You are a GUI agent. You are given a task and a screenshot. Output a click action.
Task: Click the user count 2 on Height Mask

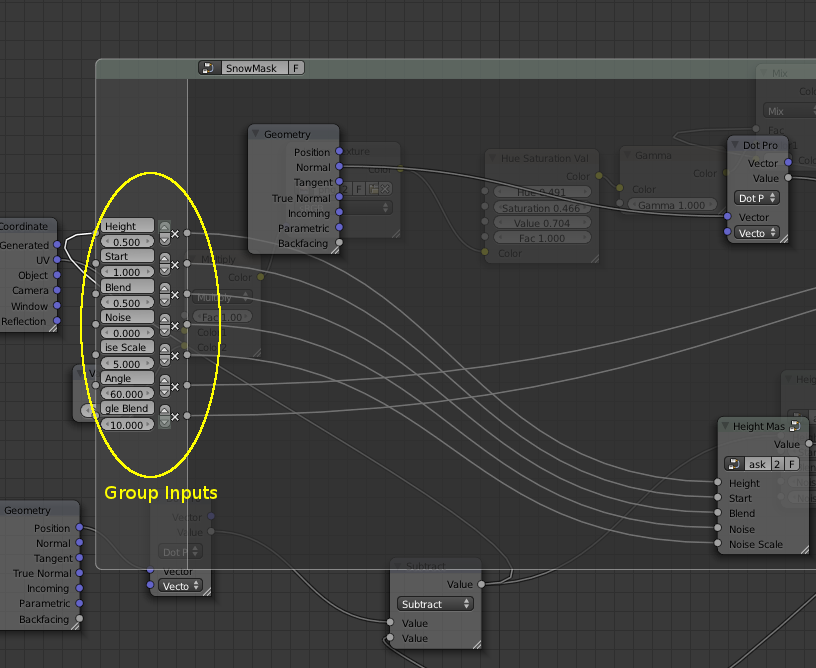click(x=777, y=464)
